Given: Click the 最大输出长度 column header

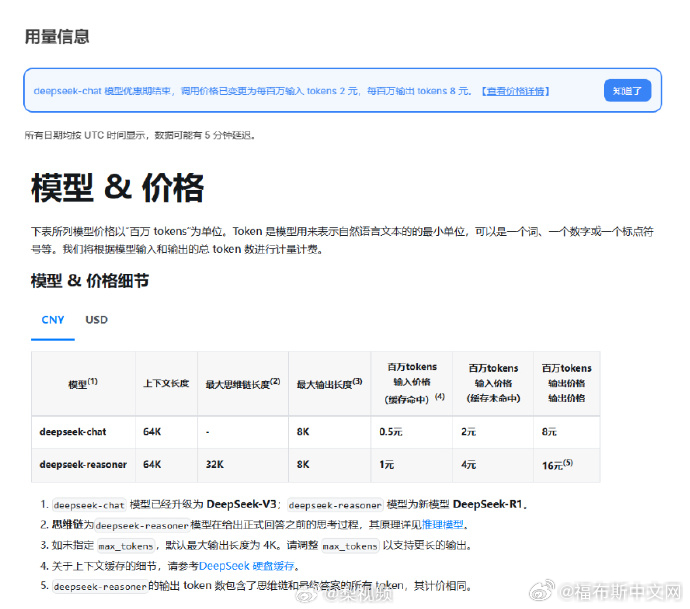Looking at the screenshot, I should click(330, 384).
